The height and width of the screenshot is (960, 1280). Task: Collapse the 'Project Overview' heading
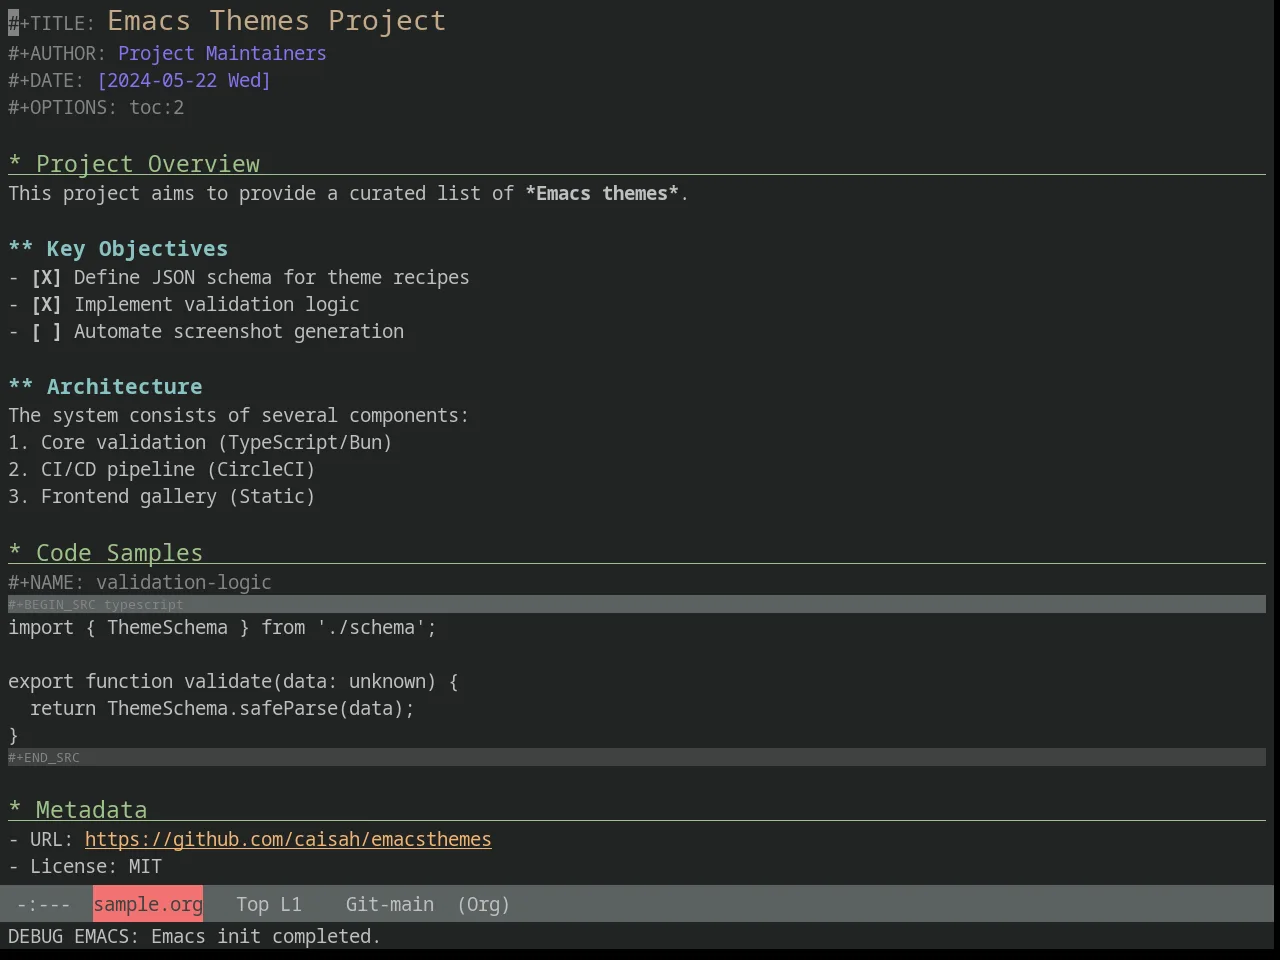pos(134,164)
